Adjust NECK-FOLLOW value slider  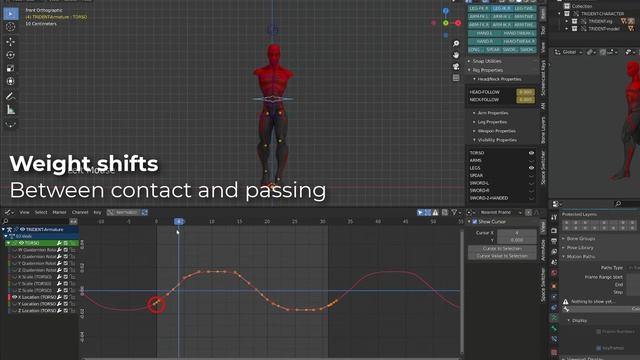(525, 100)
